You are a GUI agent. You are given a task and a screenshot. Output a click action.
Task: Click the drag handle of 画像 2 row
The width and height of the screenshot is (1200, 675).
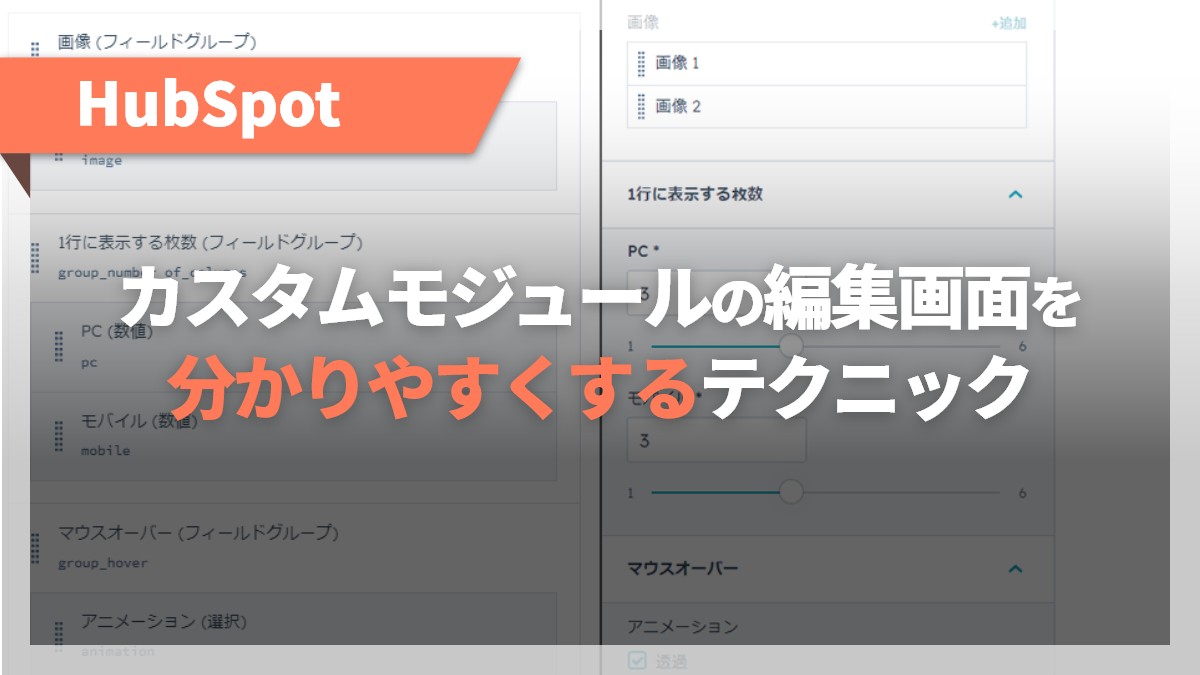point(641,106)
